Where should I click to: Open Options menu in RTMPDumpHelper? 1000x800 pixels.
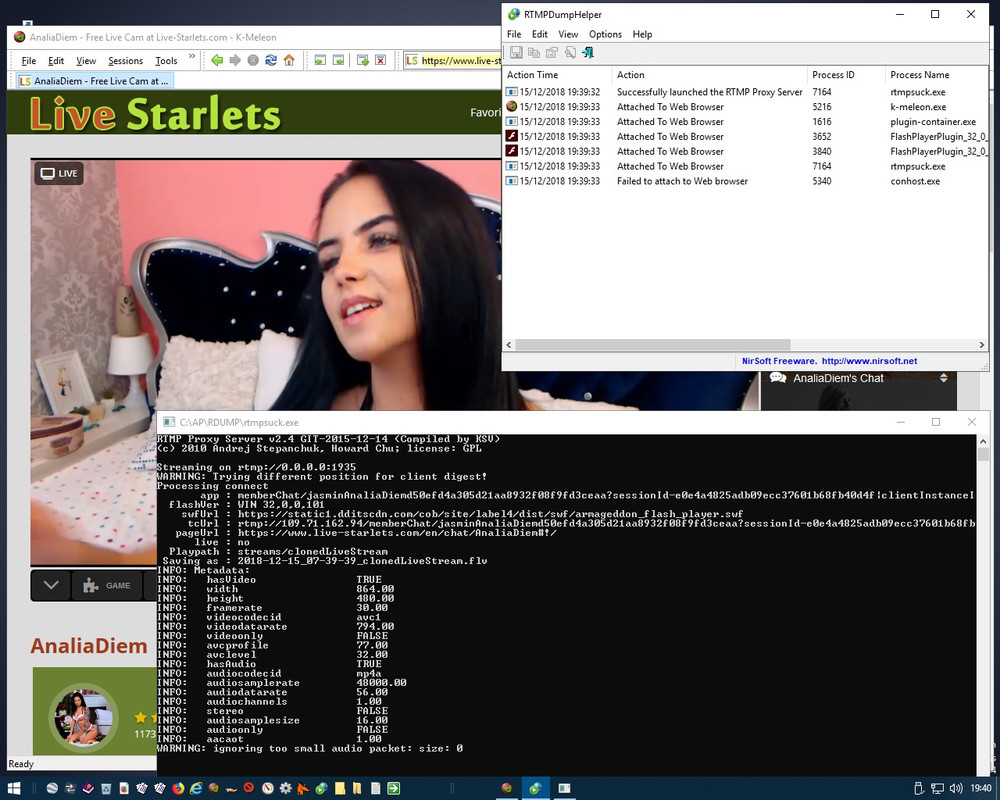605,34
